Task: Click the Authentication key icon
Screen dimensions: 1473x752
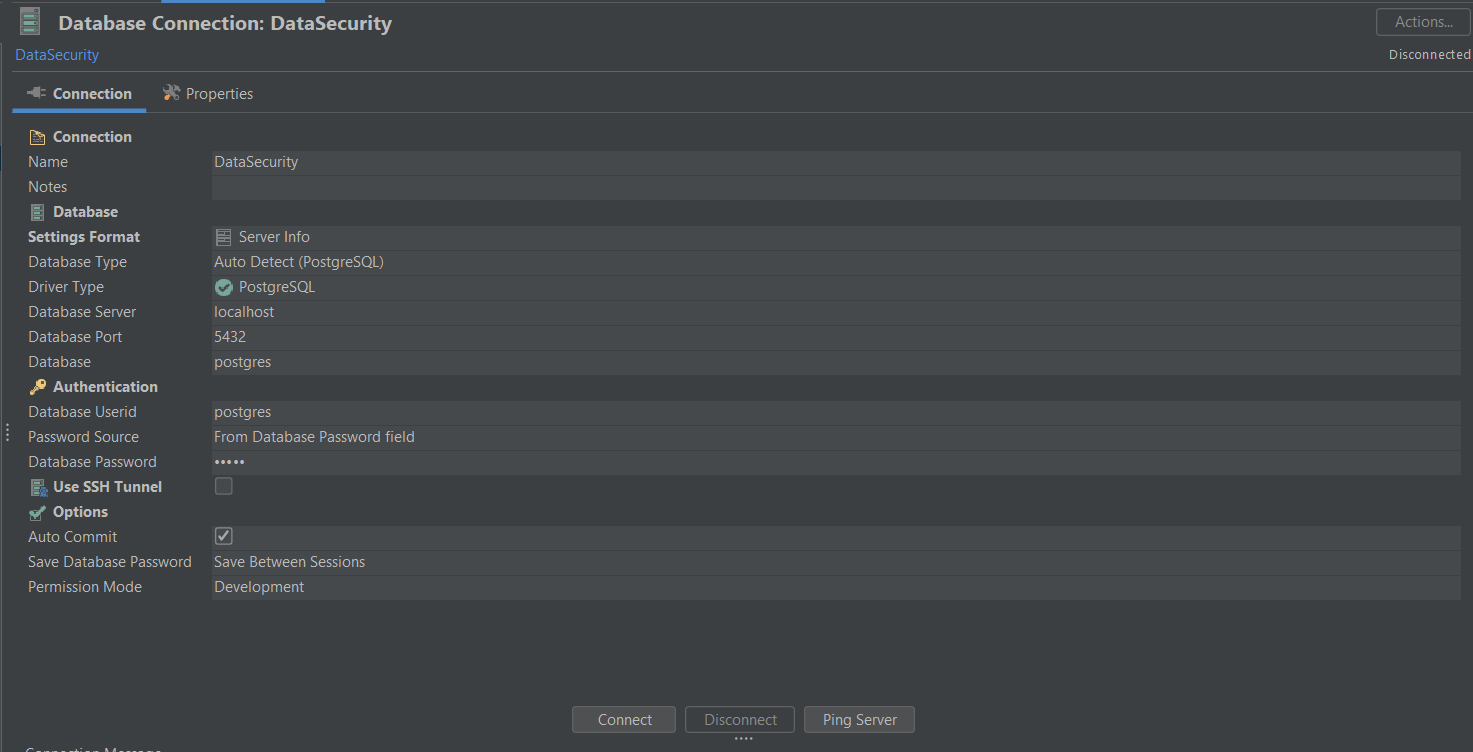Action: [x=38, y=386]
